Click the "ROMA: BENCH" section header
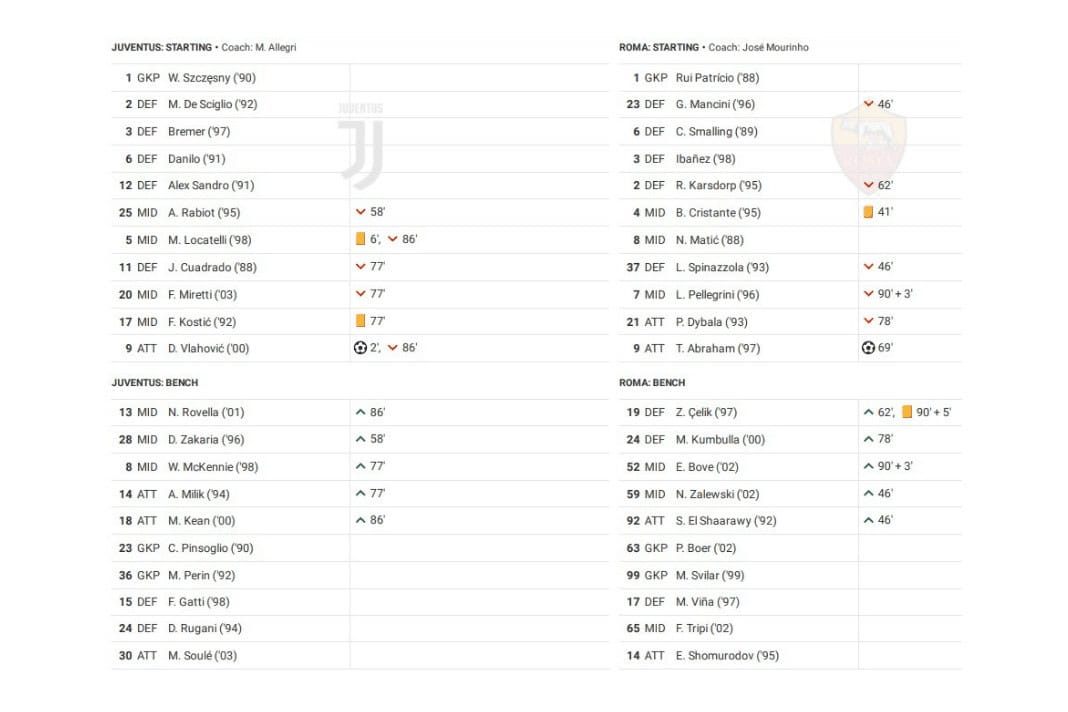 click(652, 383)
